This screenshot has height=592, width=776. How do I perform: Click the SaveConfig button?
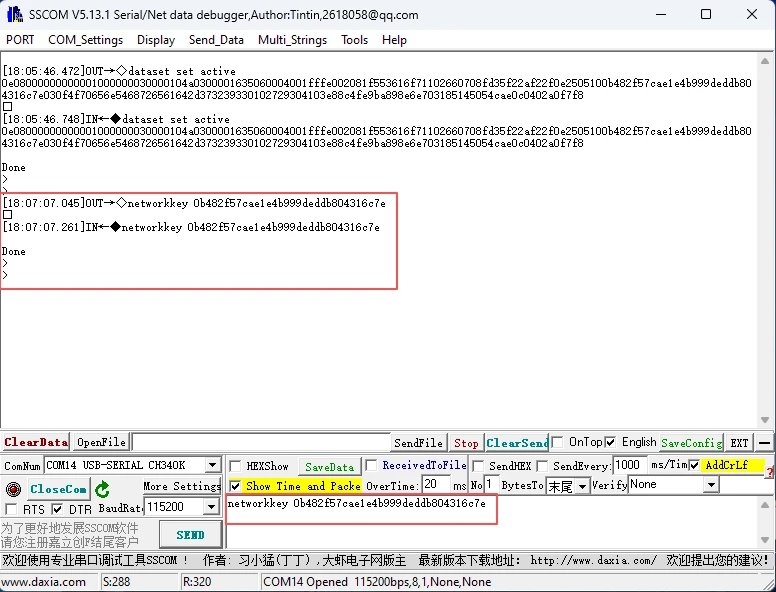point(691,442)
